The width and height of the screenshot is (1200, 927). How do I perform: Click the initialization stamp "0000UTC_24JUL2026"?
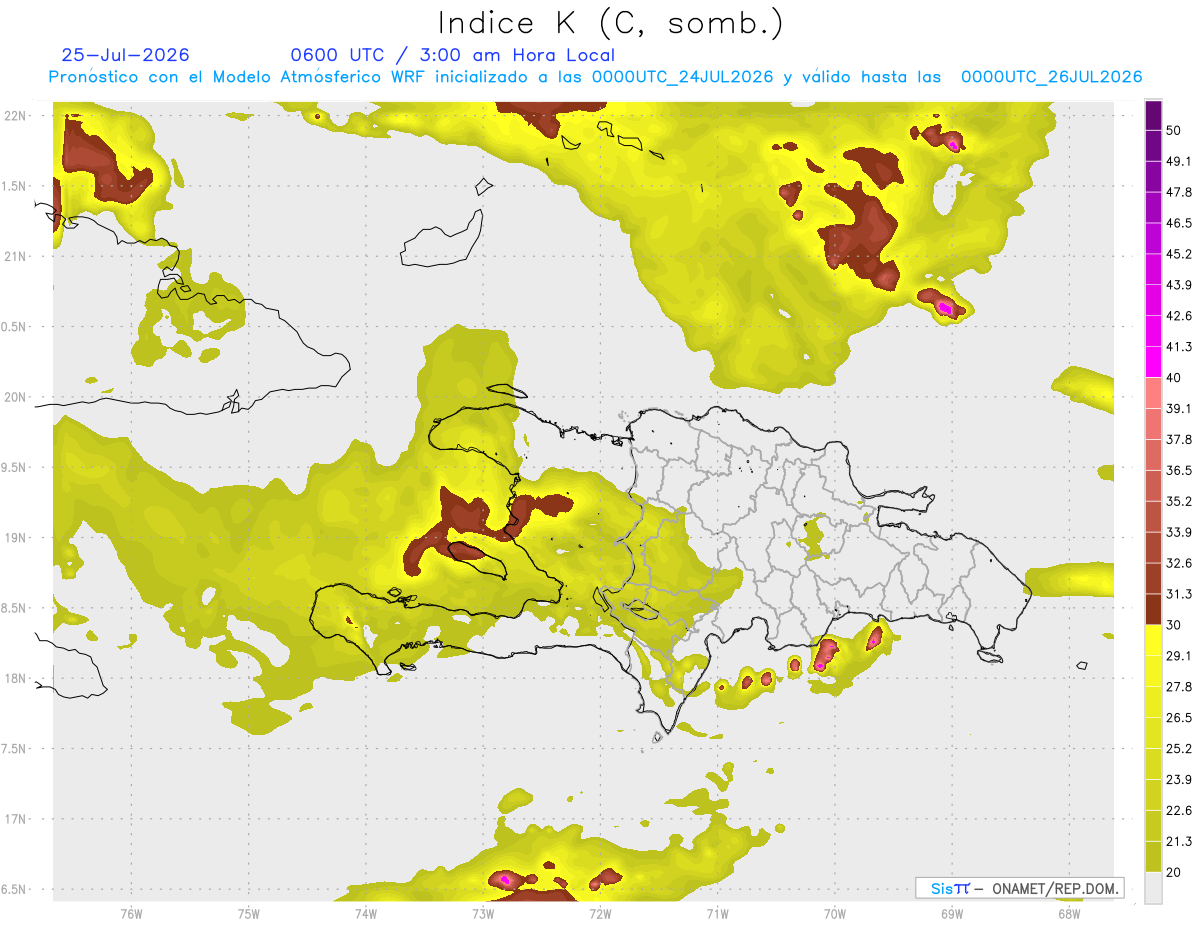pos(681,77)
